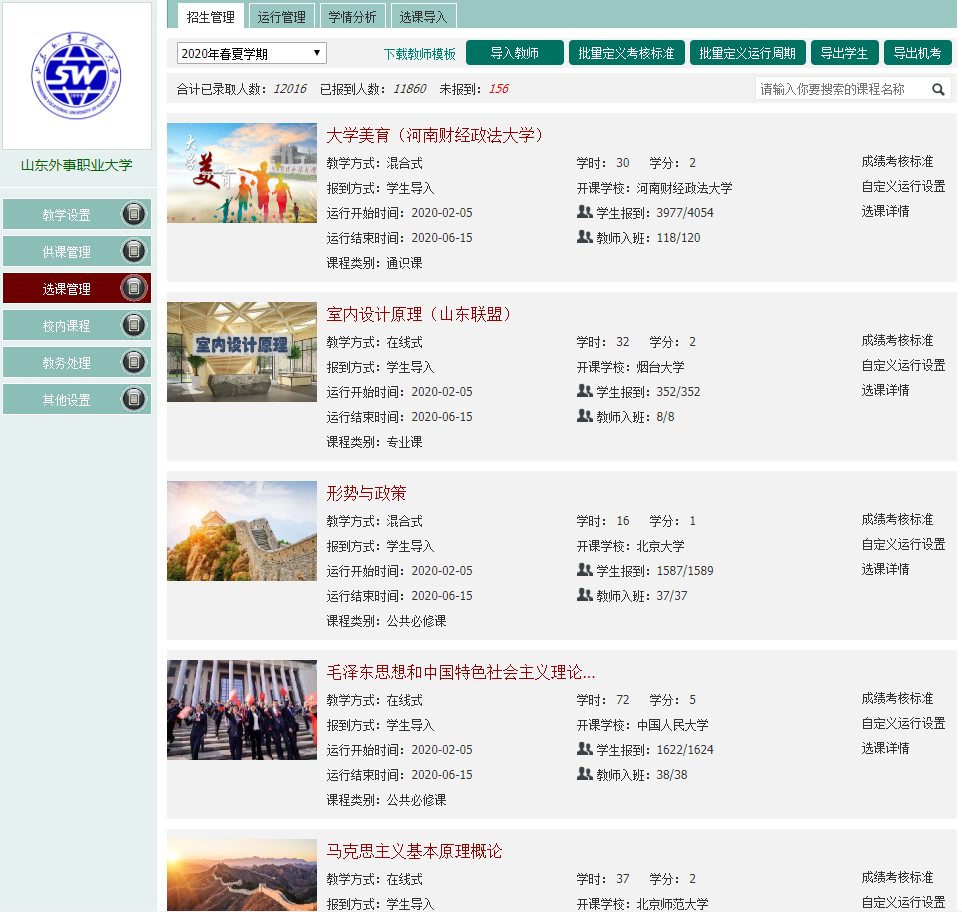The height and width of the screenshot is (912, 962).
Task: Click the 山东外事职业大学 school name
Action: 77,165
